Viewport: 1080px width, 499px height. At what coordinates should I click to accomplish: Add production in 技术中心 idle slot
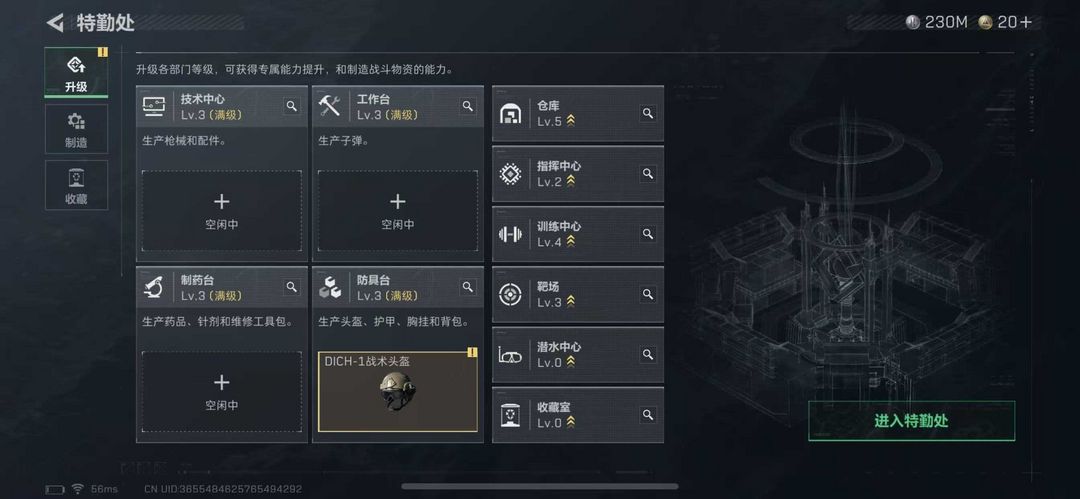pos(222,211)
